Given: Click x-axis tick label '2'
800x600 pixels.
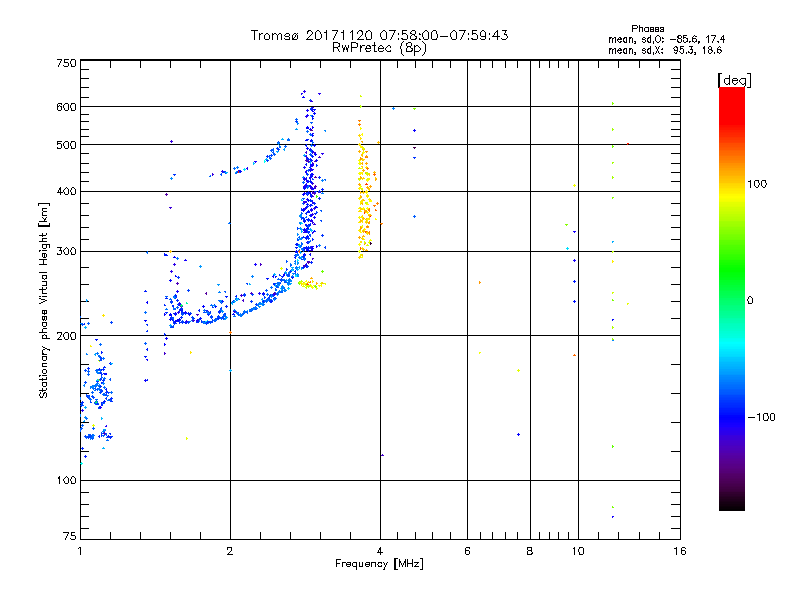Looking at the screenshot, I should pos(230,551).
